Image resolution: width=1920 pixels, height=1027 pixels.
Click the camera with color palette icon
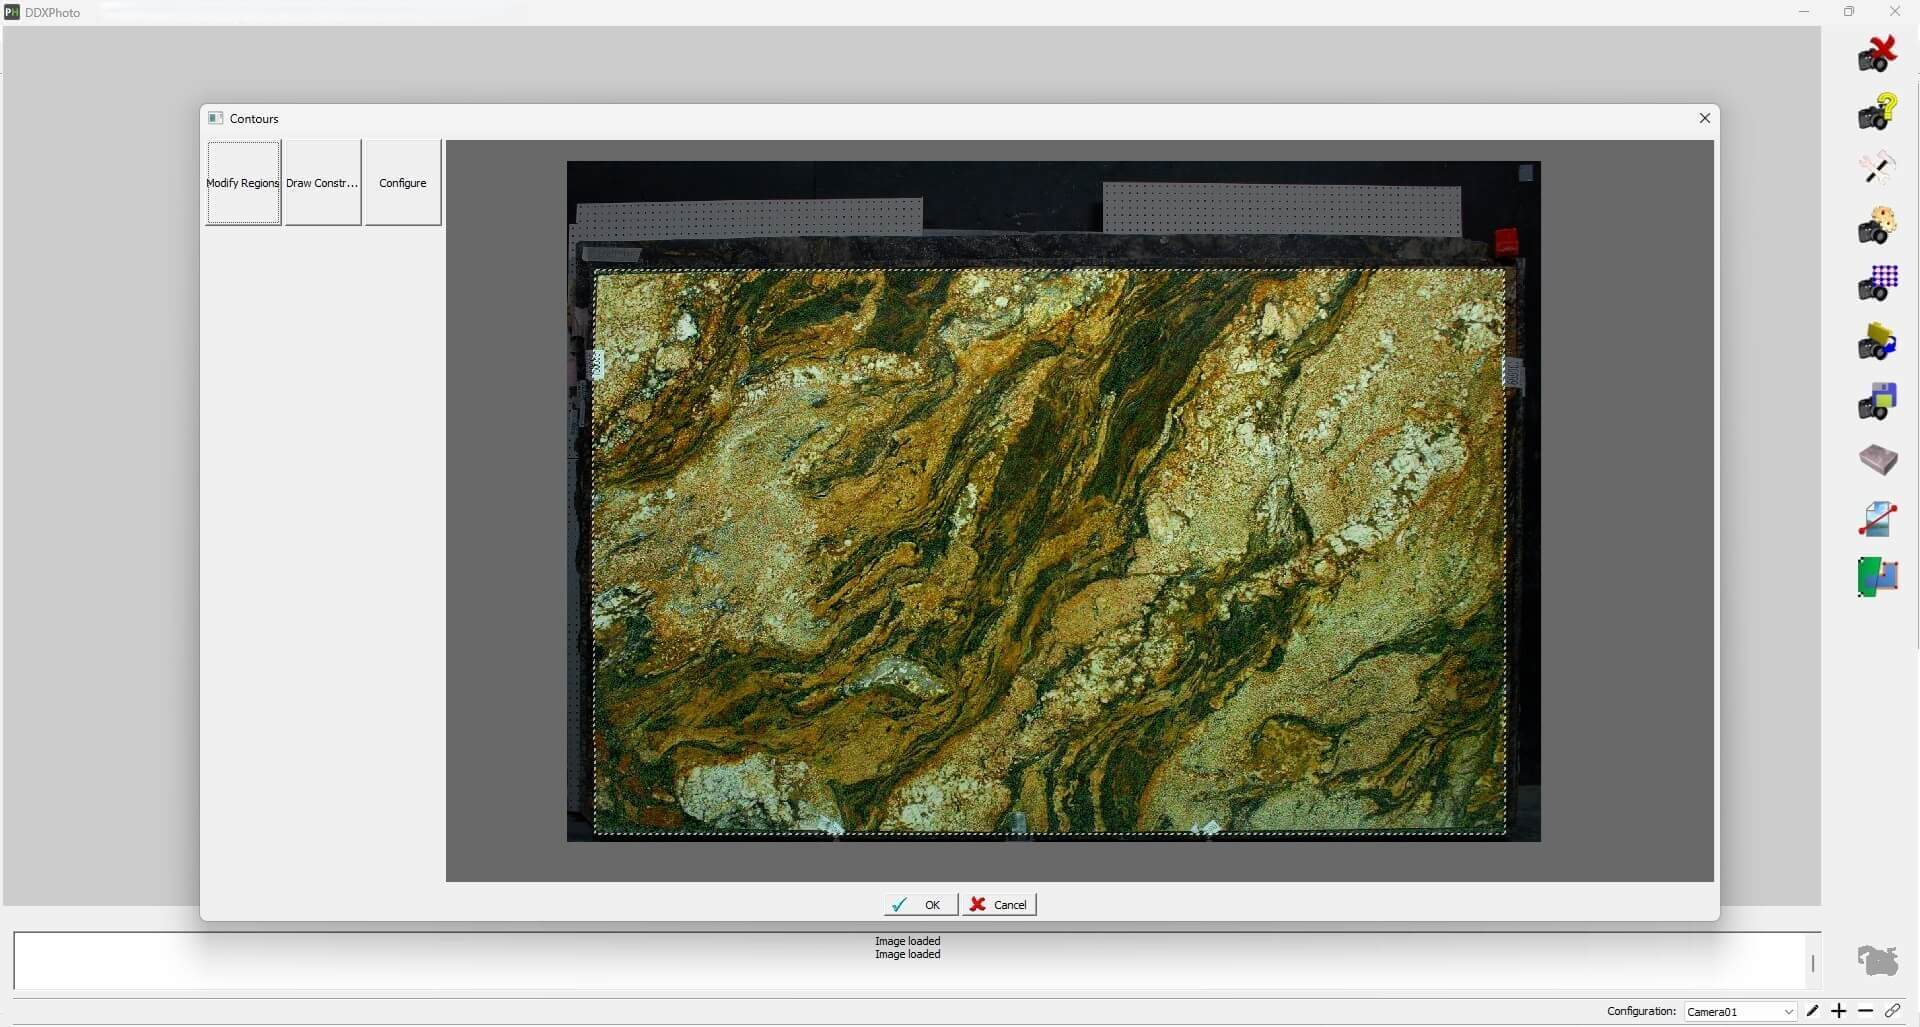1877,226
